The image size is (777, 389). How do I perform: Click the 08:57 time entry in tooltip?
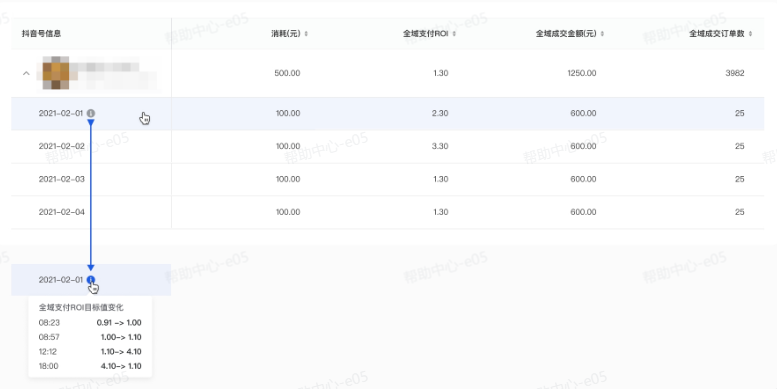coord(49,337)
